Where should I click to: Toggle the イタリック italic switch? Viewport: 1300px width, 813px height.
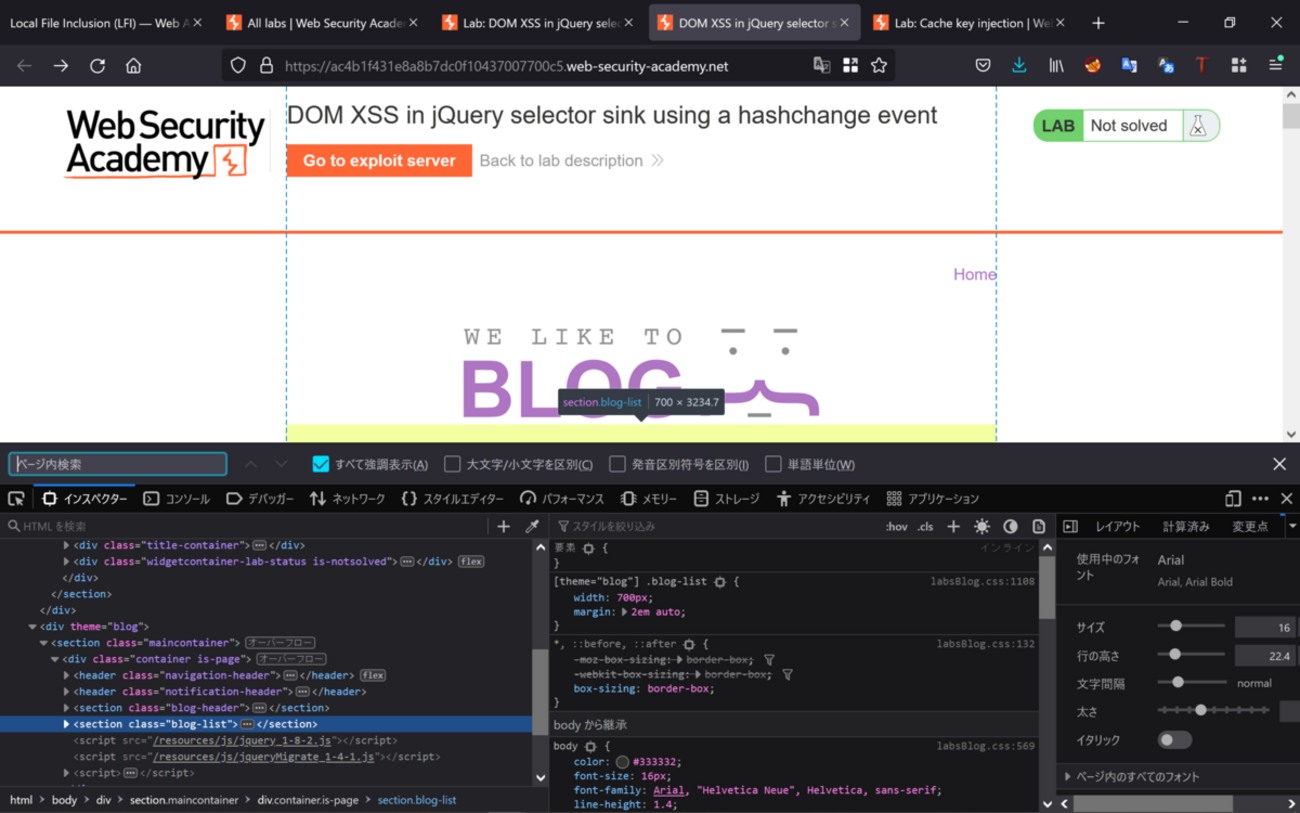coord(1175,740)
